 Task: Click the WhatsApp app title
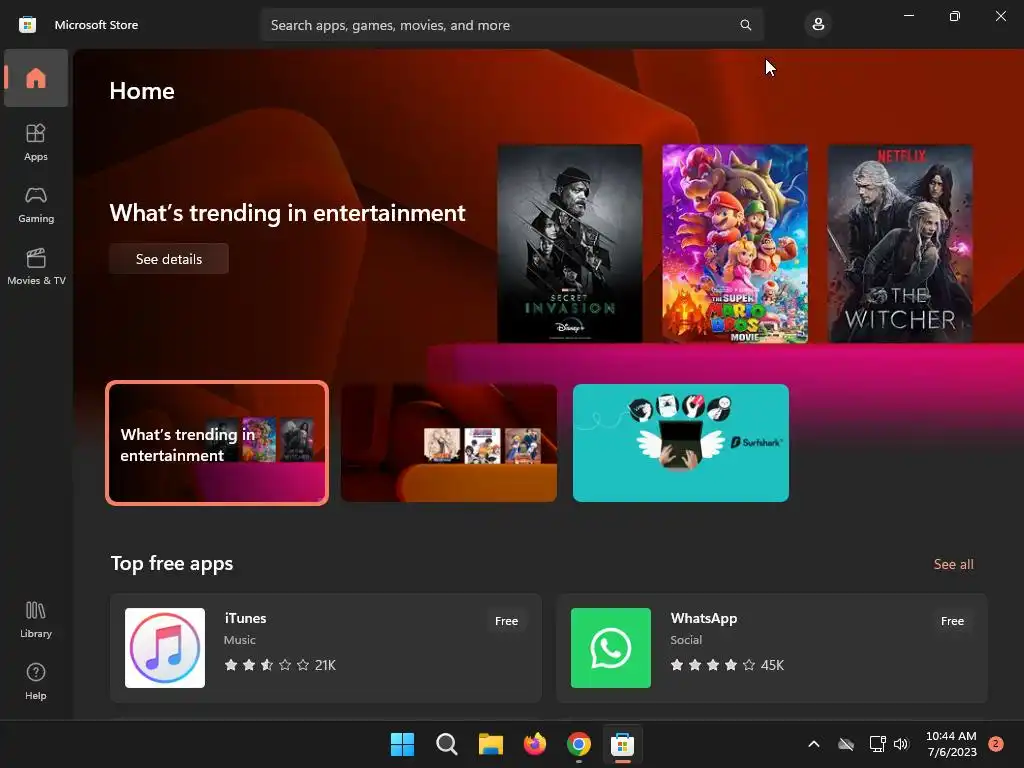[x=703, y=618]
